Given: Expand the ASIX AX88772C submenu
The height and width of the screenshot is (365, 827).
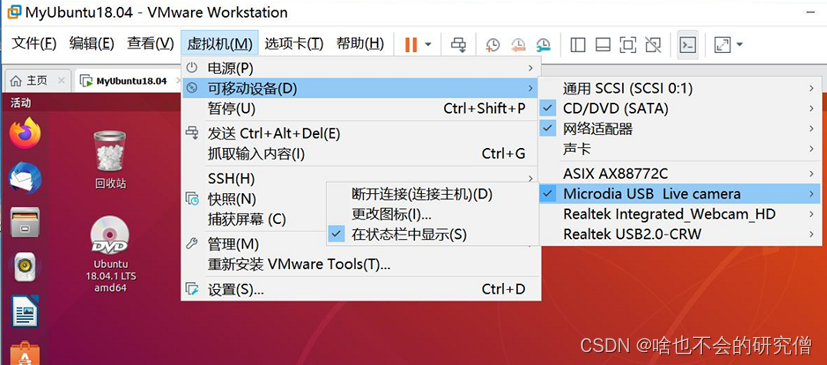Looking at the screenshot, I should pyautogui.click(x=680, y=174).
